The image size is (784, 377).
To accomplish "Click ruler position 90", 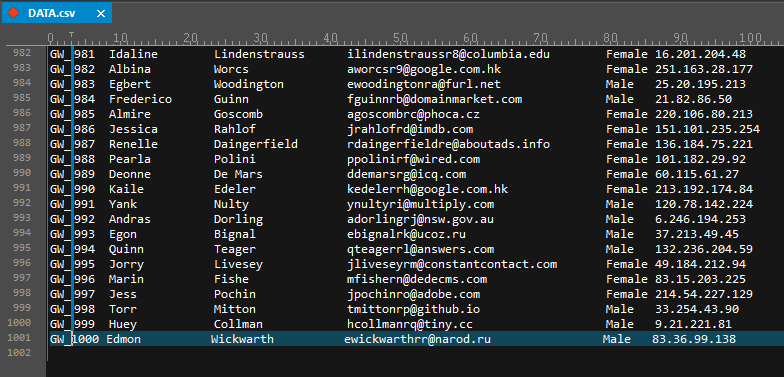I will [679, 38].
